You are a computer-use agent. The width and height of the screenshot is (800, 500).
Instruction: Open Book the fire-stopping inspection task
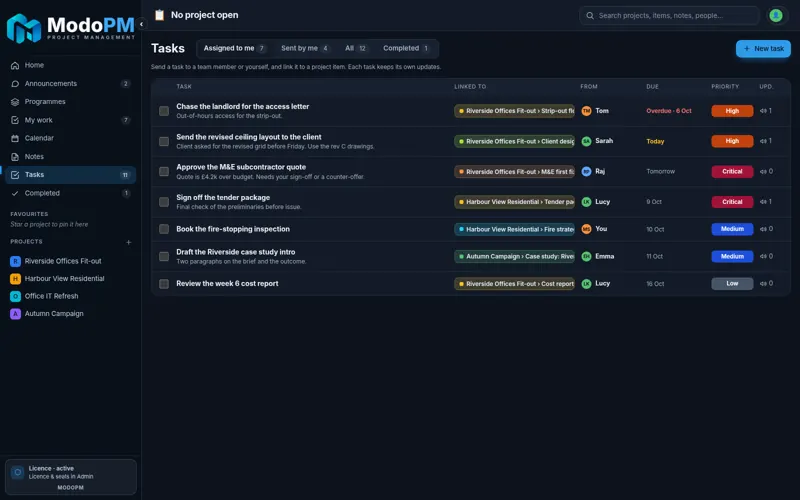[x=233, y=229]
